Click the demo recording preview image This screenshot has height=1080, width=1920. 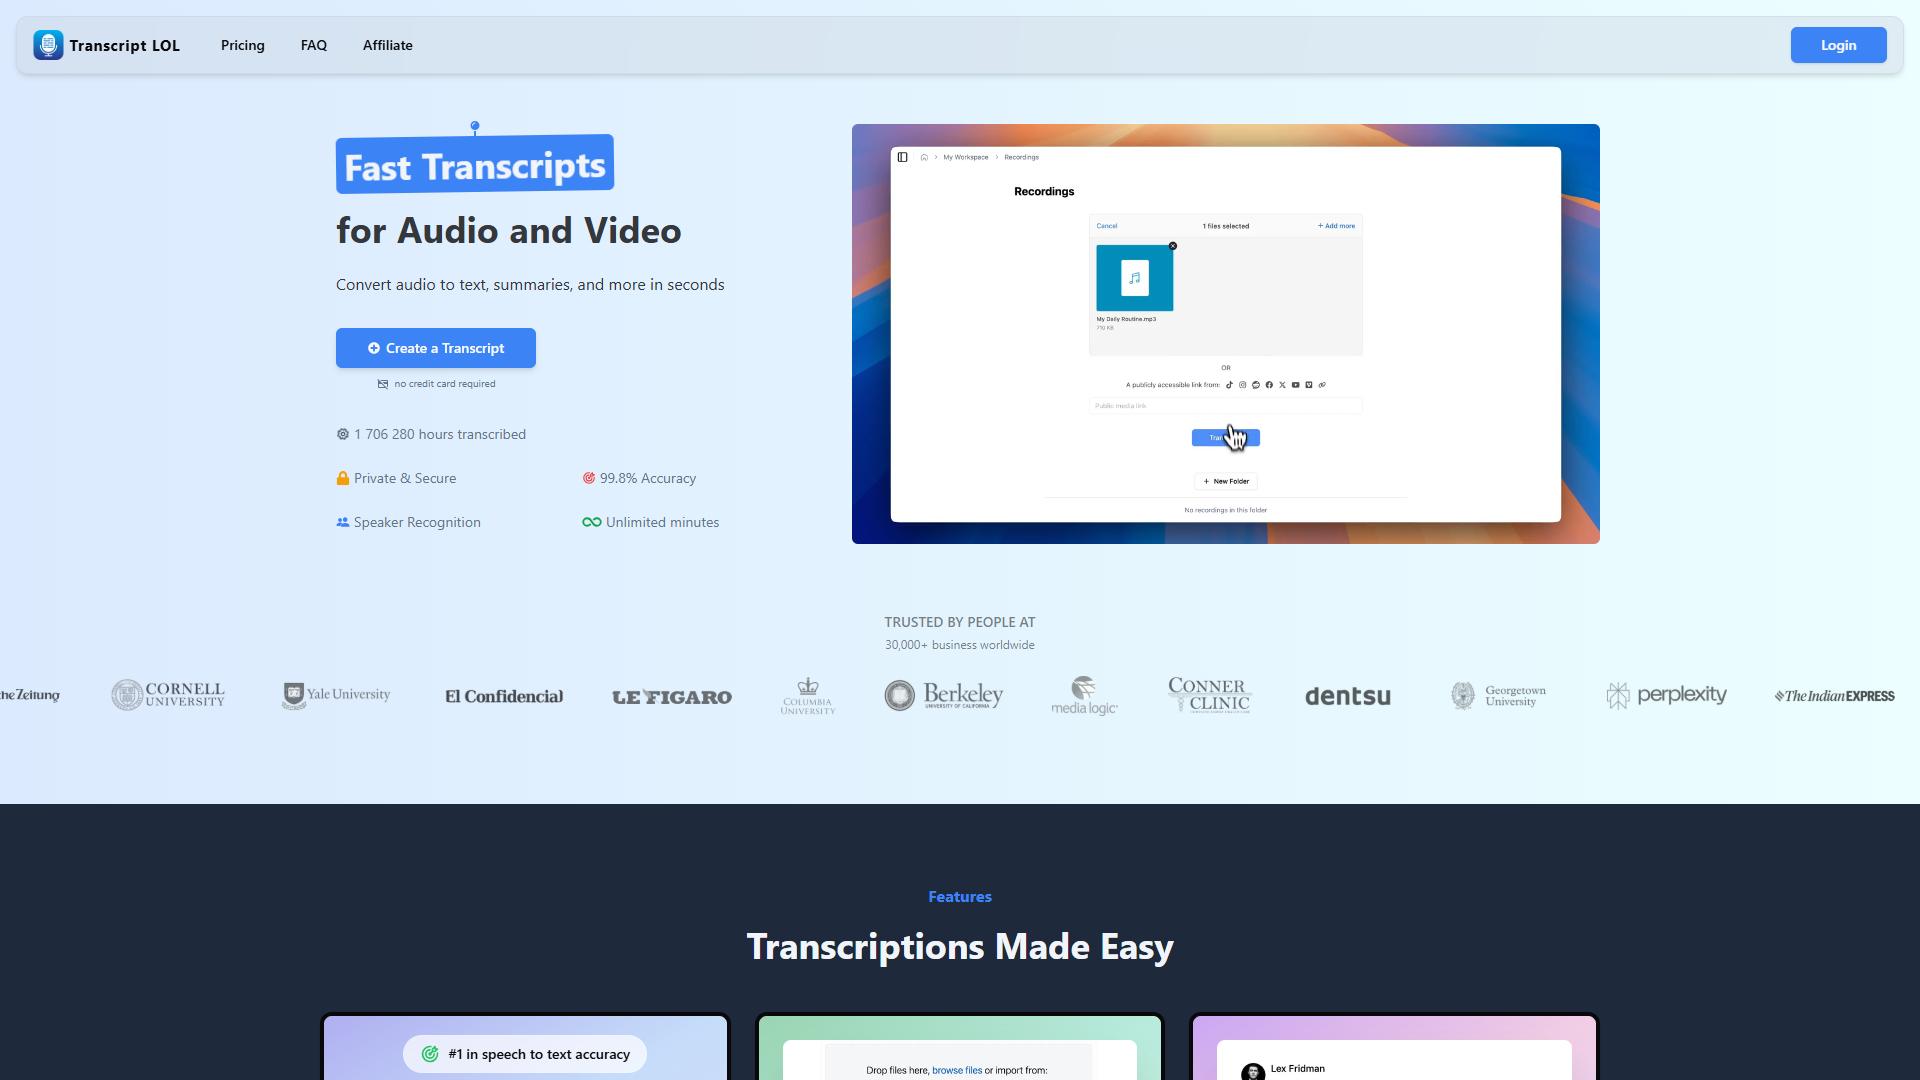(1226, 334)
